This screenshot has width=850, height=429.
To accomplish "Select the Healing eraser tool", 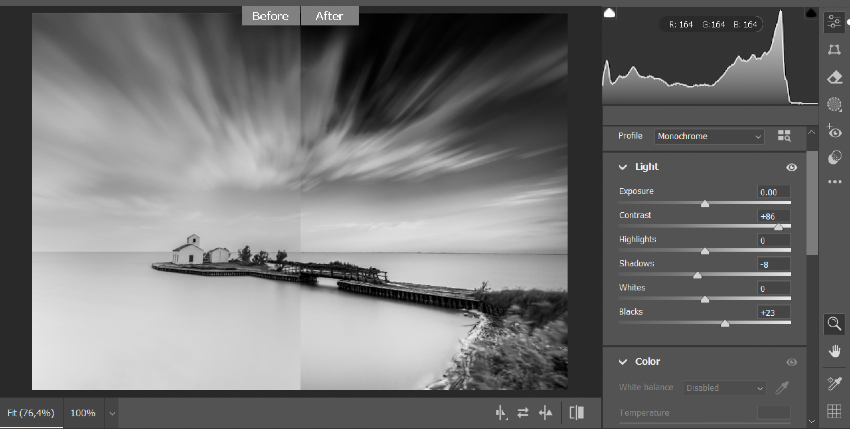I will (x=834, y=78).
